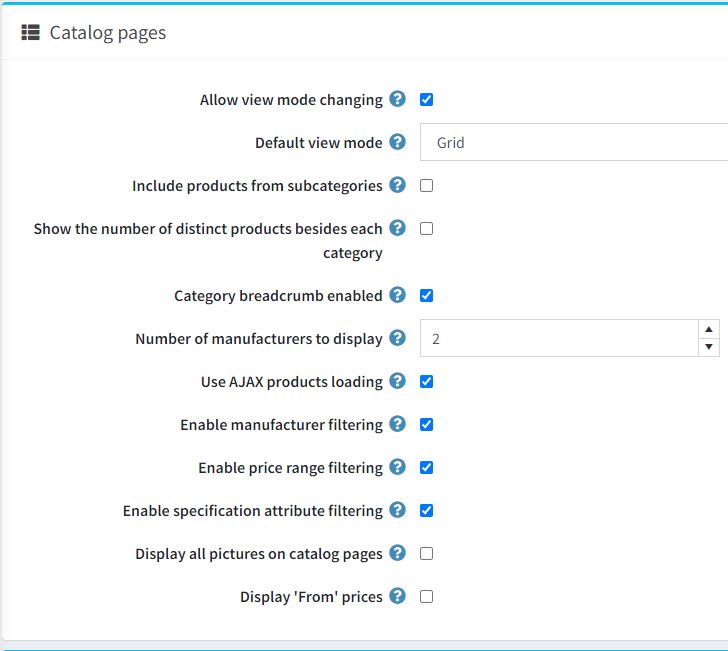Click help icon beside Allow view mode changing
This screenshot has height=651, width=728.
click(x=398, y=99)
